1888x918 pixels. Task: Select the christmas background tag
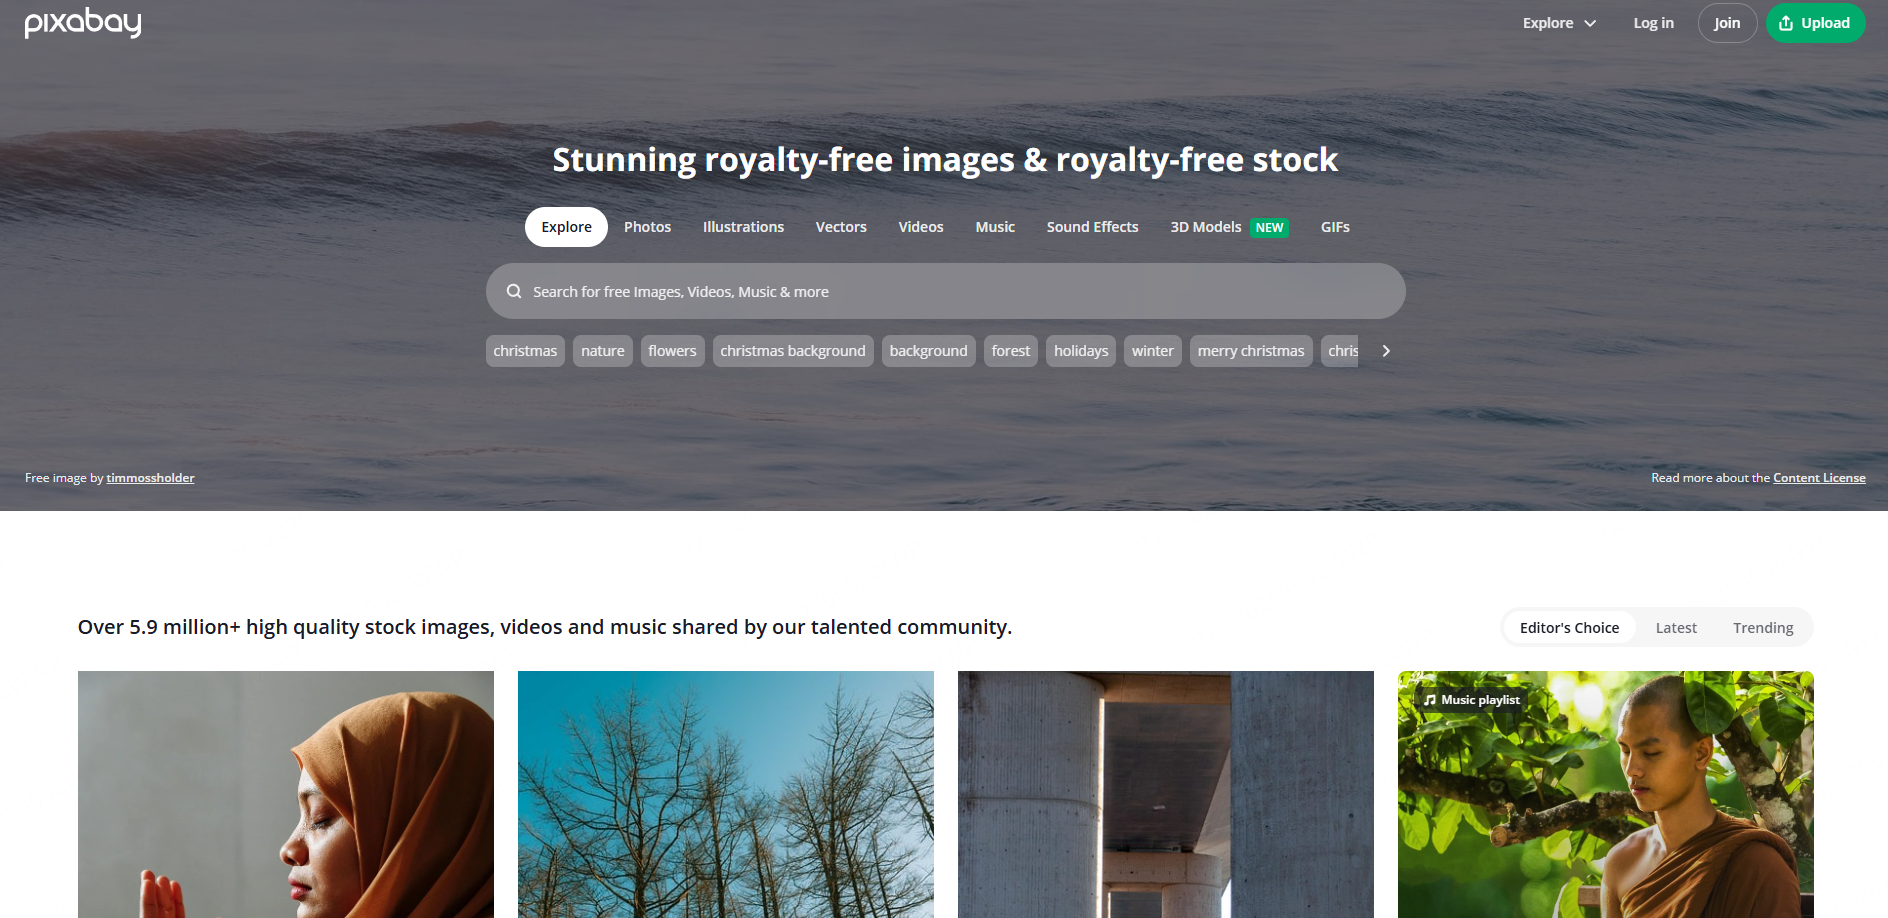[793, 351]
